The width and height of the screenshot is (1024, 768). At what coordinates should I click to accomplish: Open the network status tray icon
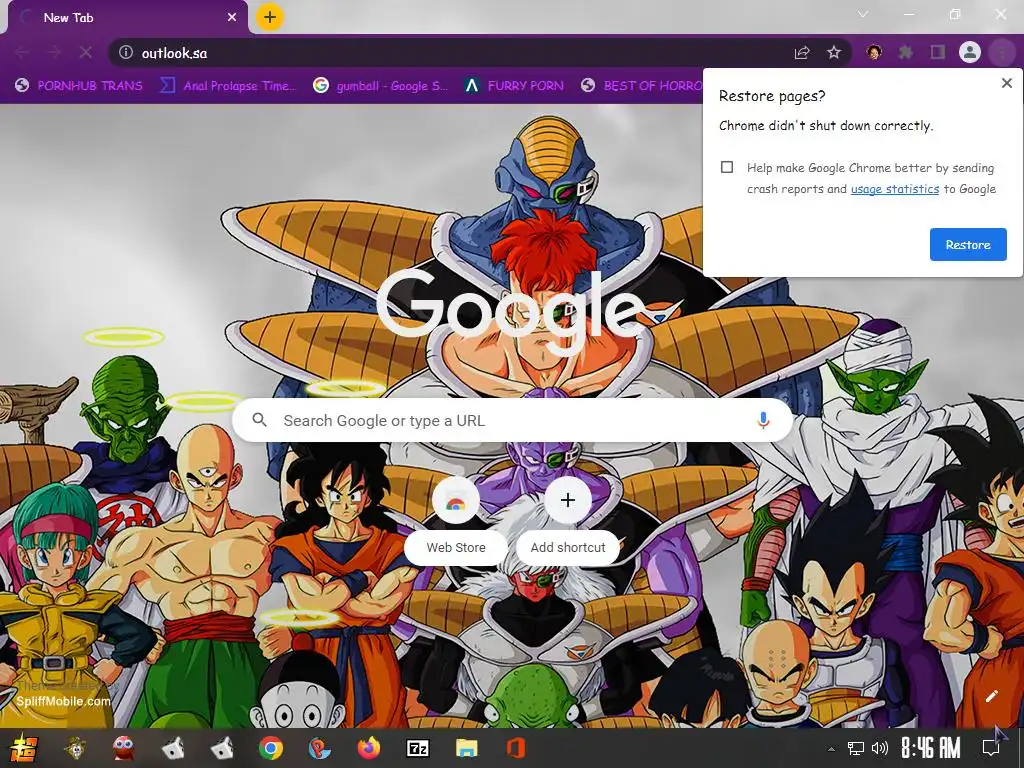[856, 748]
